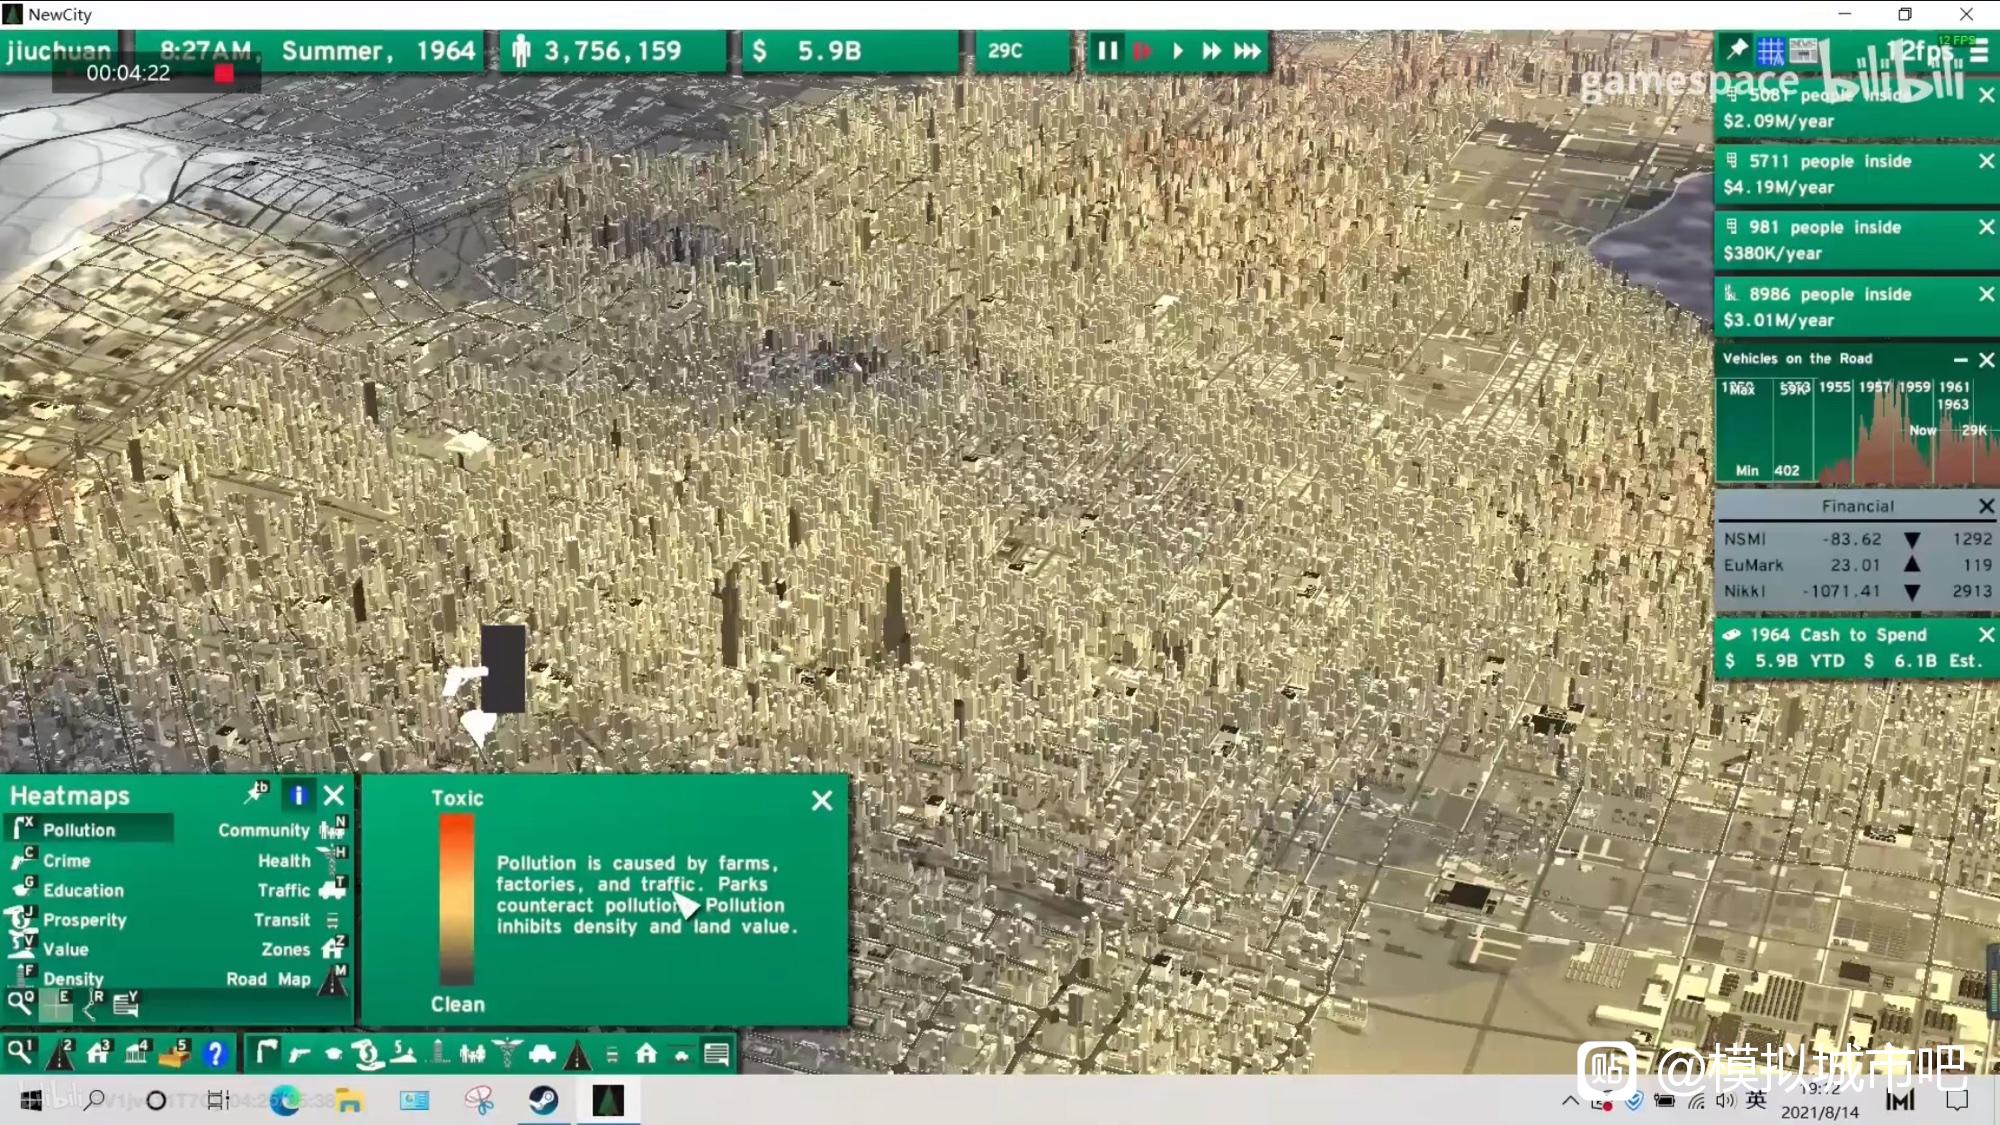Minimize the Vehicles on the Road chart
This screenshot has width=2000, height=1125.
click(x=1960, y=359)
